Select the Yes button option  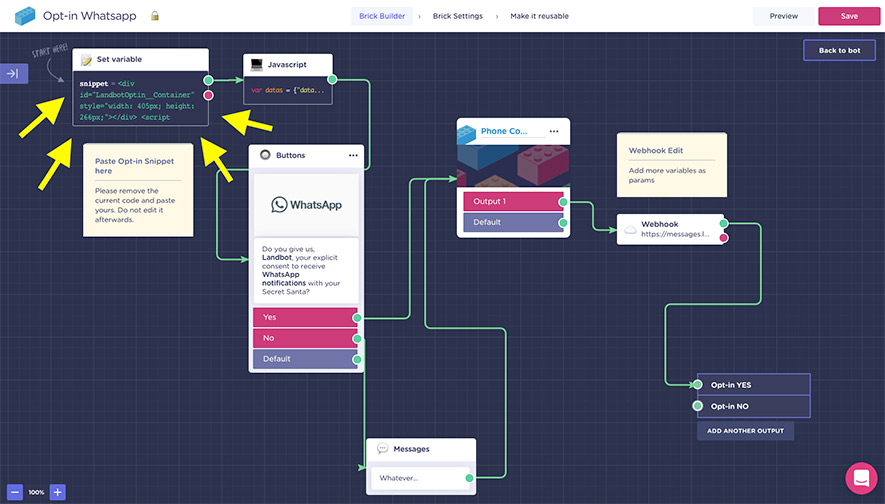(x=305, y=317)
